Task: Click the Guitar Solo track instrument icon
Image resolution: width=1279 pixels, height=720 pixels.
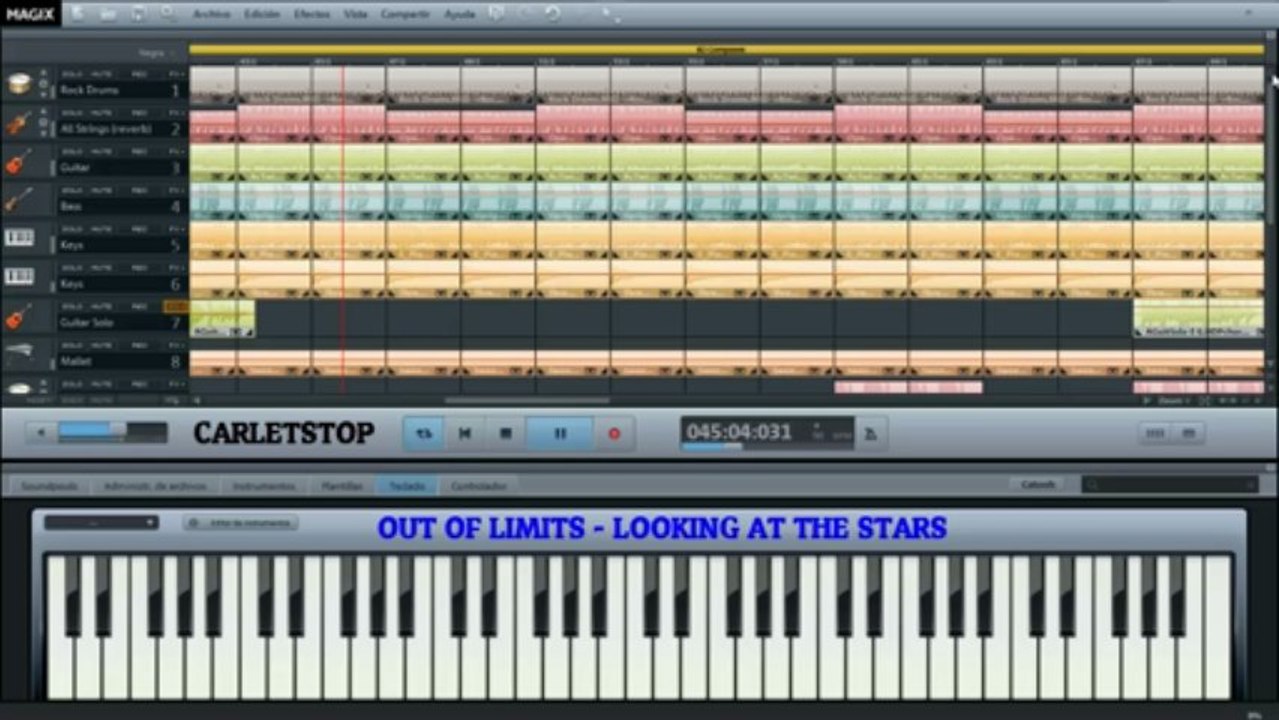Action: point(19,317)
